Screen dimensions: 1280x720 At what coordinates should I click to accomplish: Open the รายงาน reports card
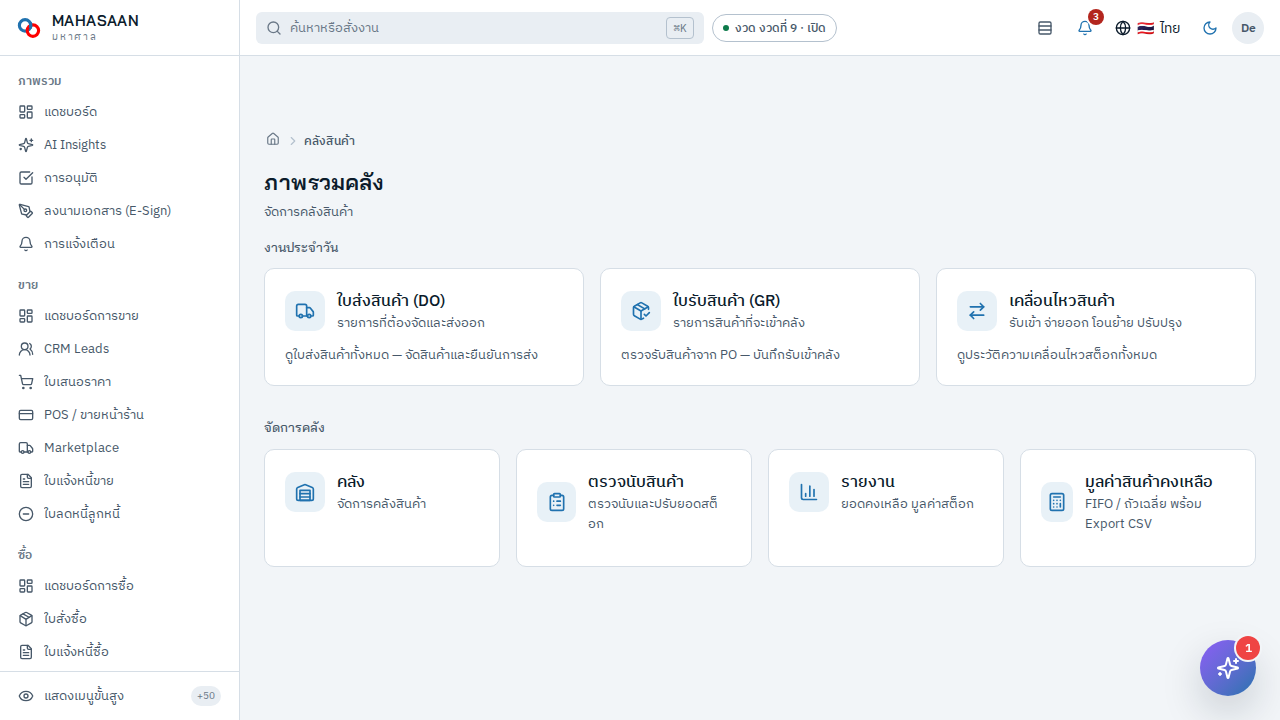[886, 508]
